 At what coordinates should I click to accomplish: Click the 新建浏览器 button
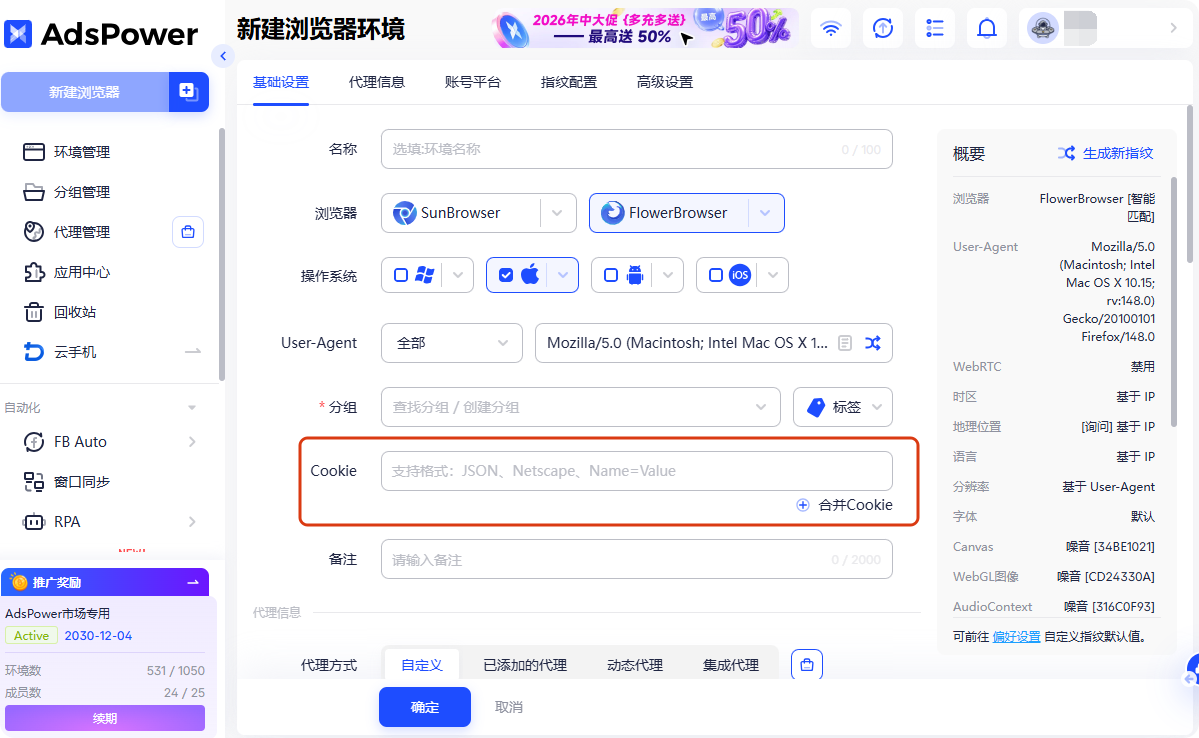[x=85, y=92]
